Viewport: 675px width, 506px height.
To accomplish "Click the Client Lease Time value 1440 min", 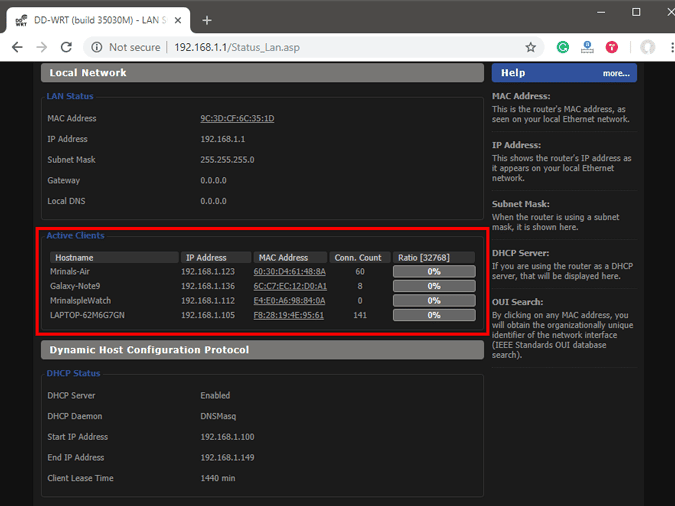I will 218,478.
